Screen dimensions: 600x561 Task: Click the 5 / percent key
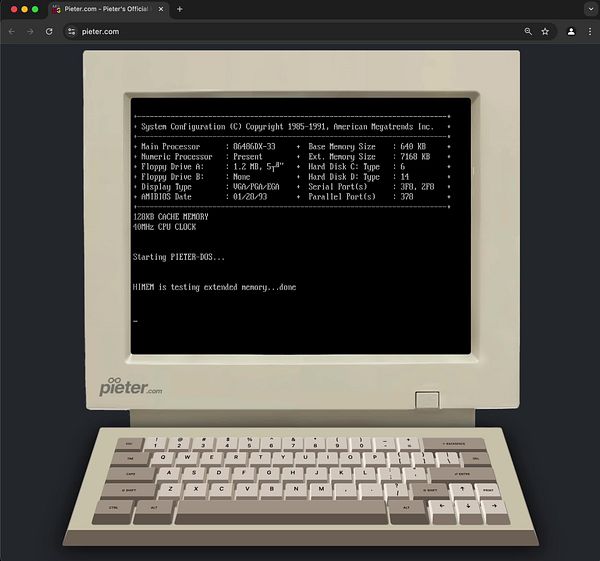(249, 443)
